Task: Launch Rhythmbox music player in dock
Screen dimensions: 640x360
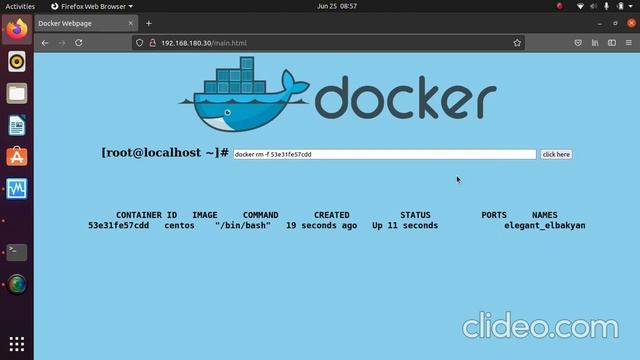Action: click(17, 62)
